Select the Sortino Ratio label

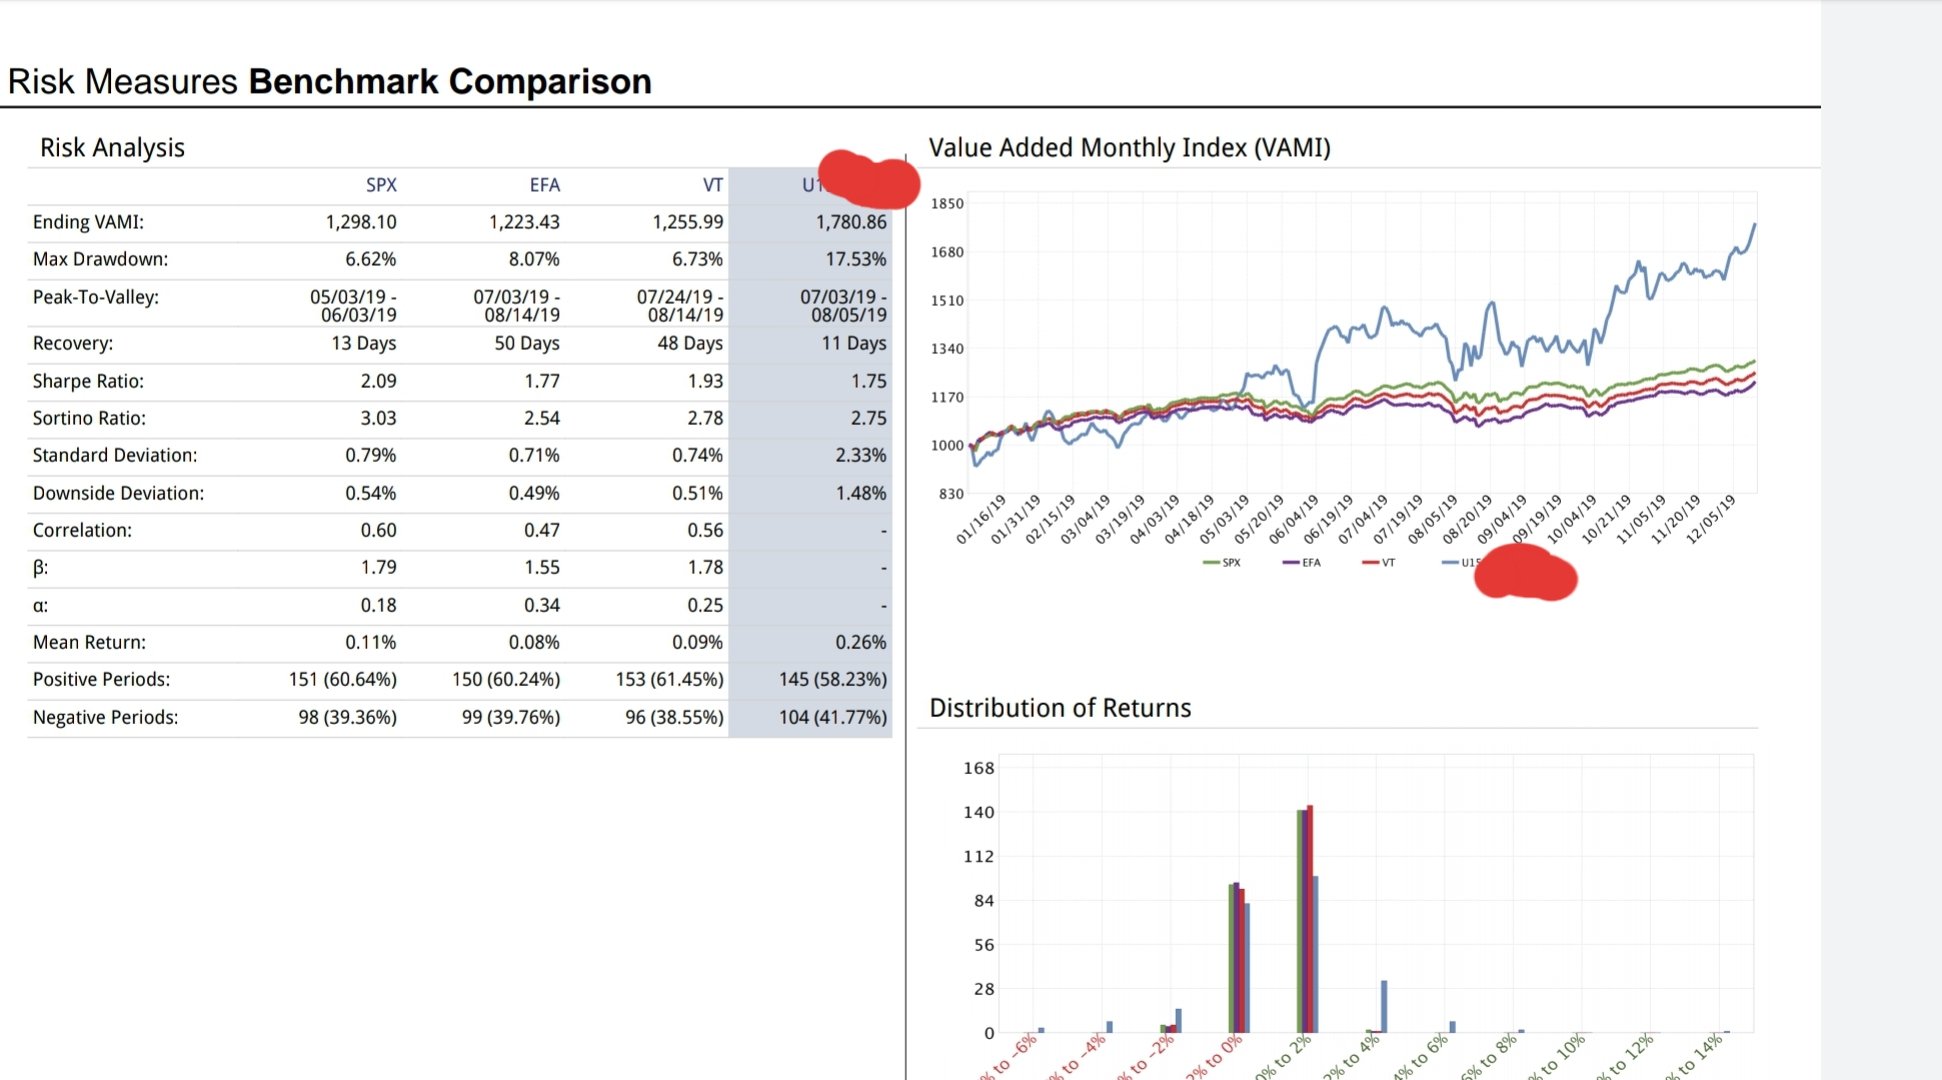pyautogui.click(x=89, y=418)
